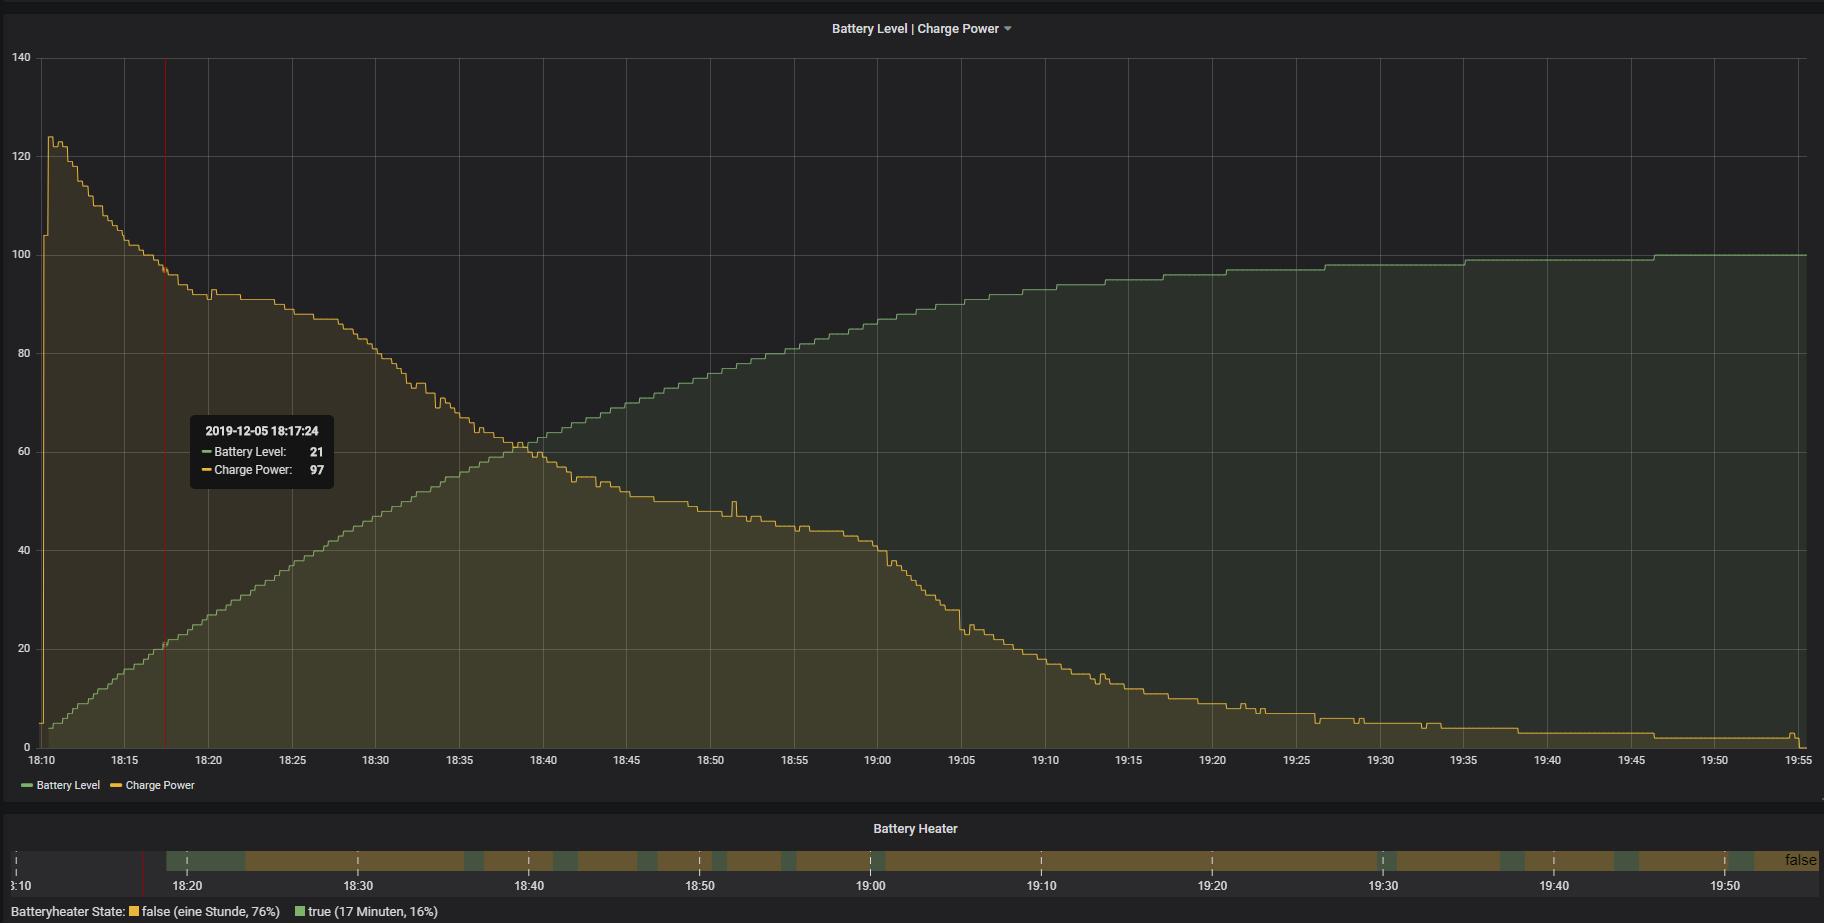The width and height of the screenshot is (1824, 923).
Task: Click the y-axis label 20
Action: 24,649
